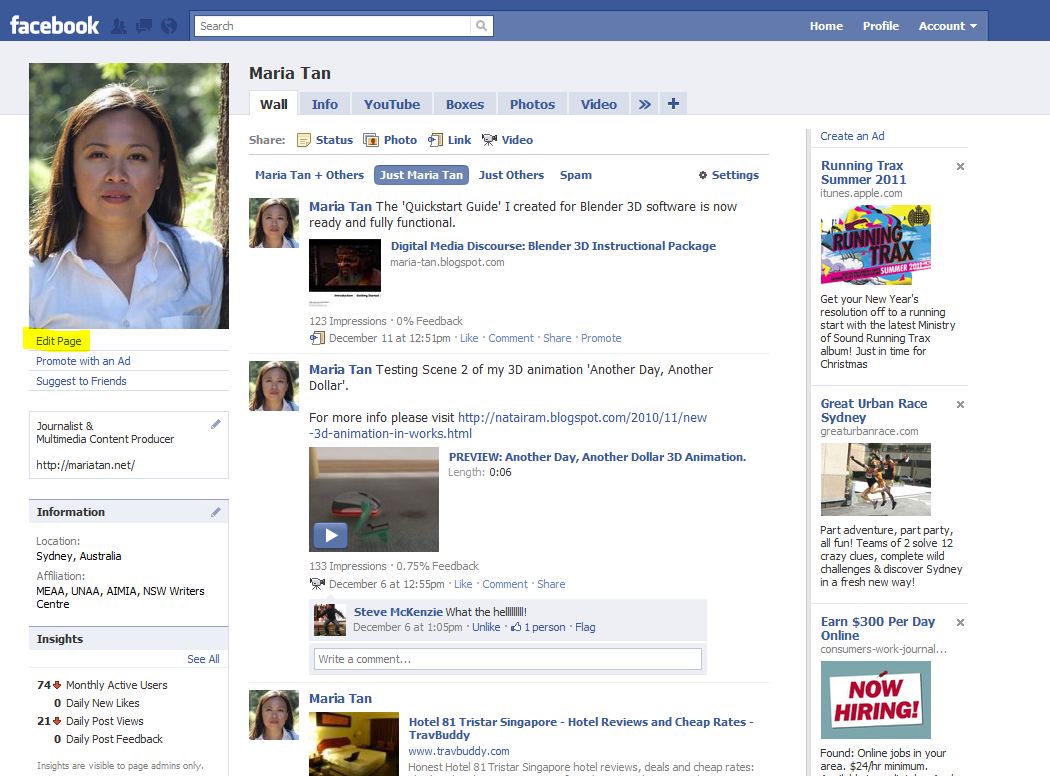Click the facebook logo
This screenshot has width=1050, height=776.
(x=54, y=25)
